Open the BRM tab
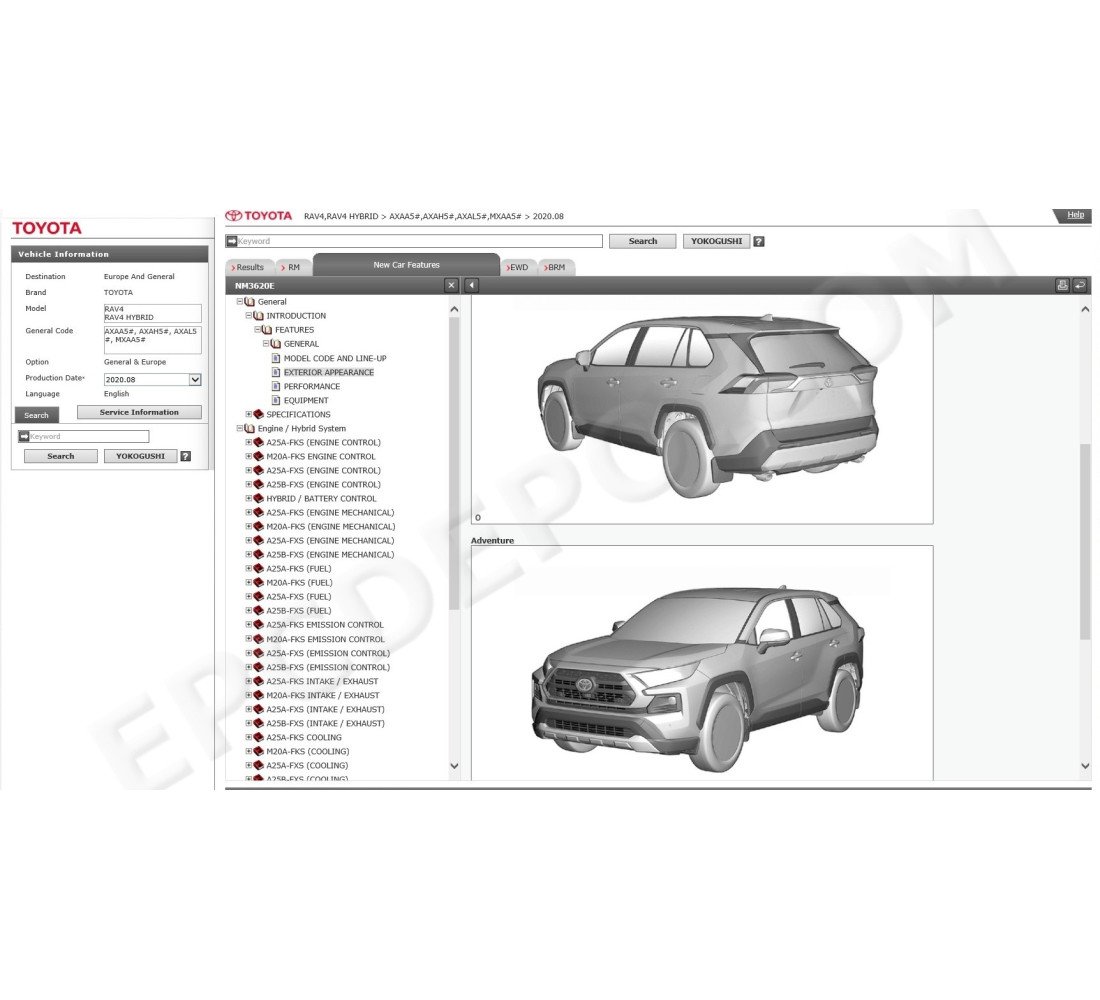 click(556, 267)
